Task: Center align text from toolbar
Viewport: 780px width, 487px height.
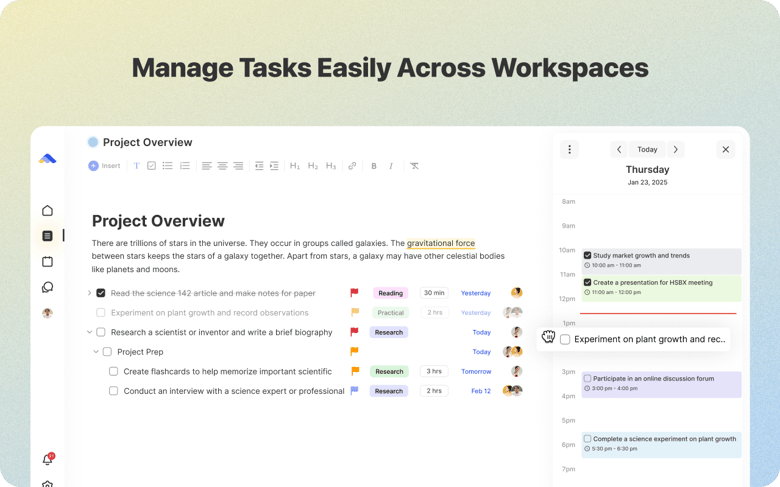Action: tap(222, 166)
